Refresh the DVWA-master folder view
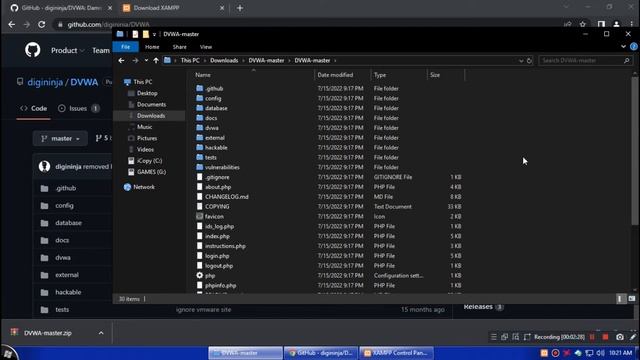Screen dimensions: 640x360 (529, 60)
